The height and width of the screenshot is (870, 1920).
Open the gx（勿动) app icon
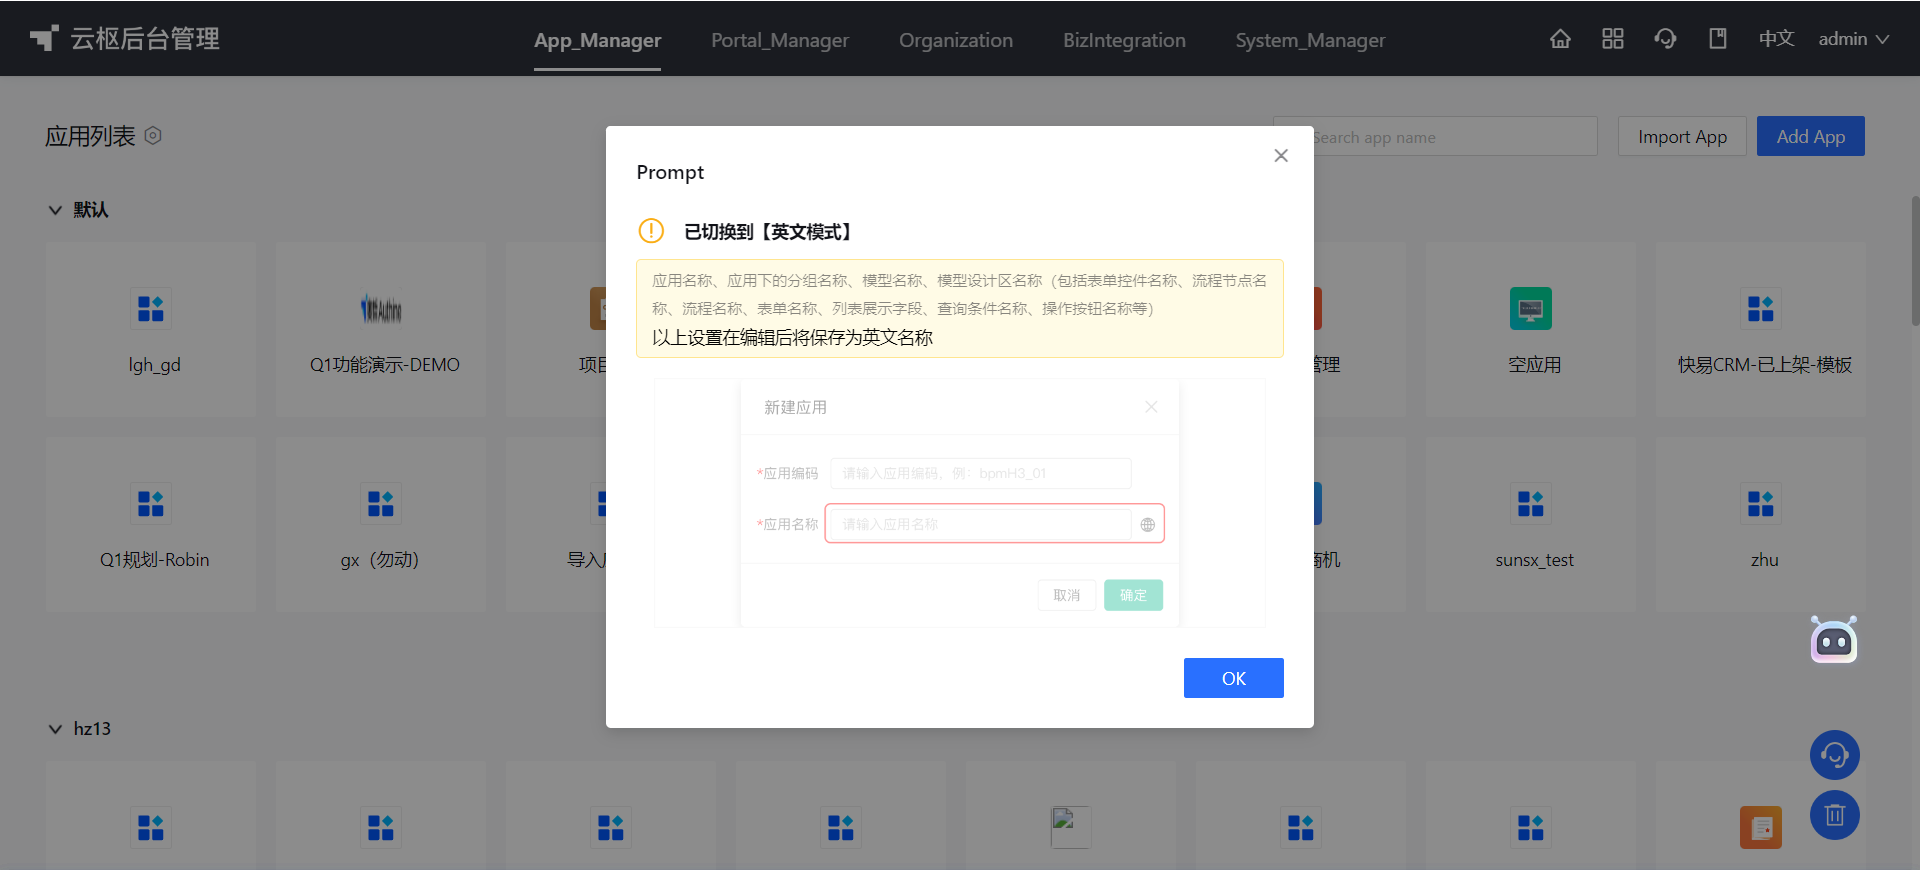[x=381, y=504]
